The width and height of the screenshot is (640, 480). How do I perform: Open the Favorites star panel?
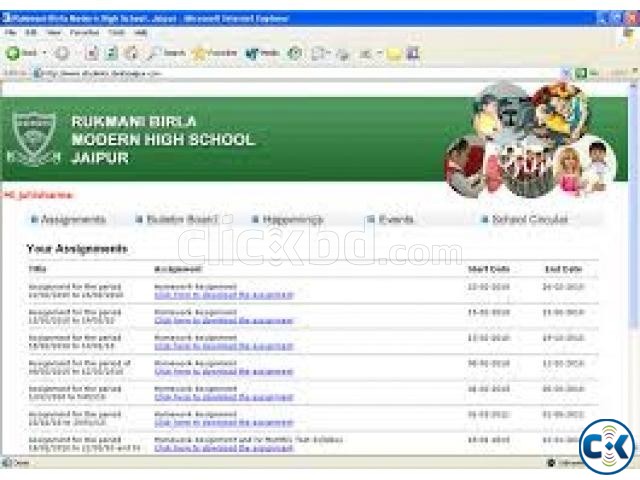click(215, 53)
